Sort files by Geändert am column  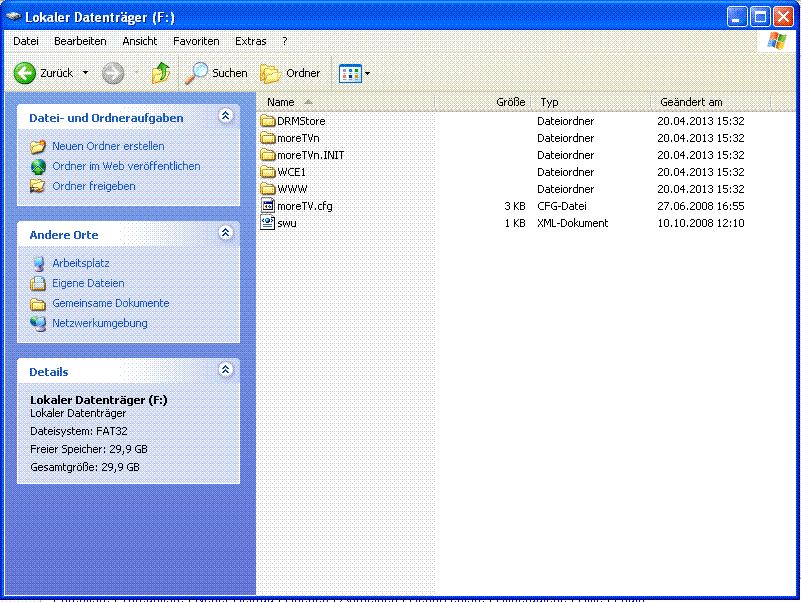click(x=691, y=102)
